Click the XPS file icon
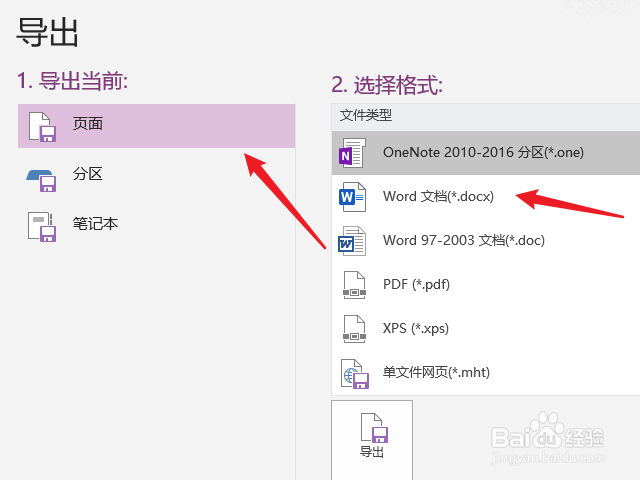The image size is (640, 480). click(354, 329)
